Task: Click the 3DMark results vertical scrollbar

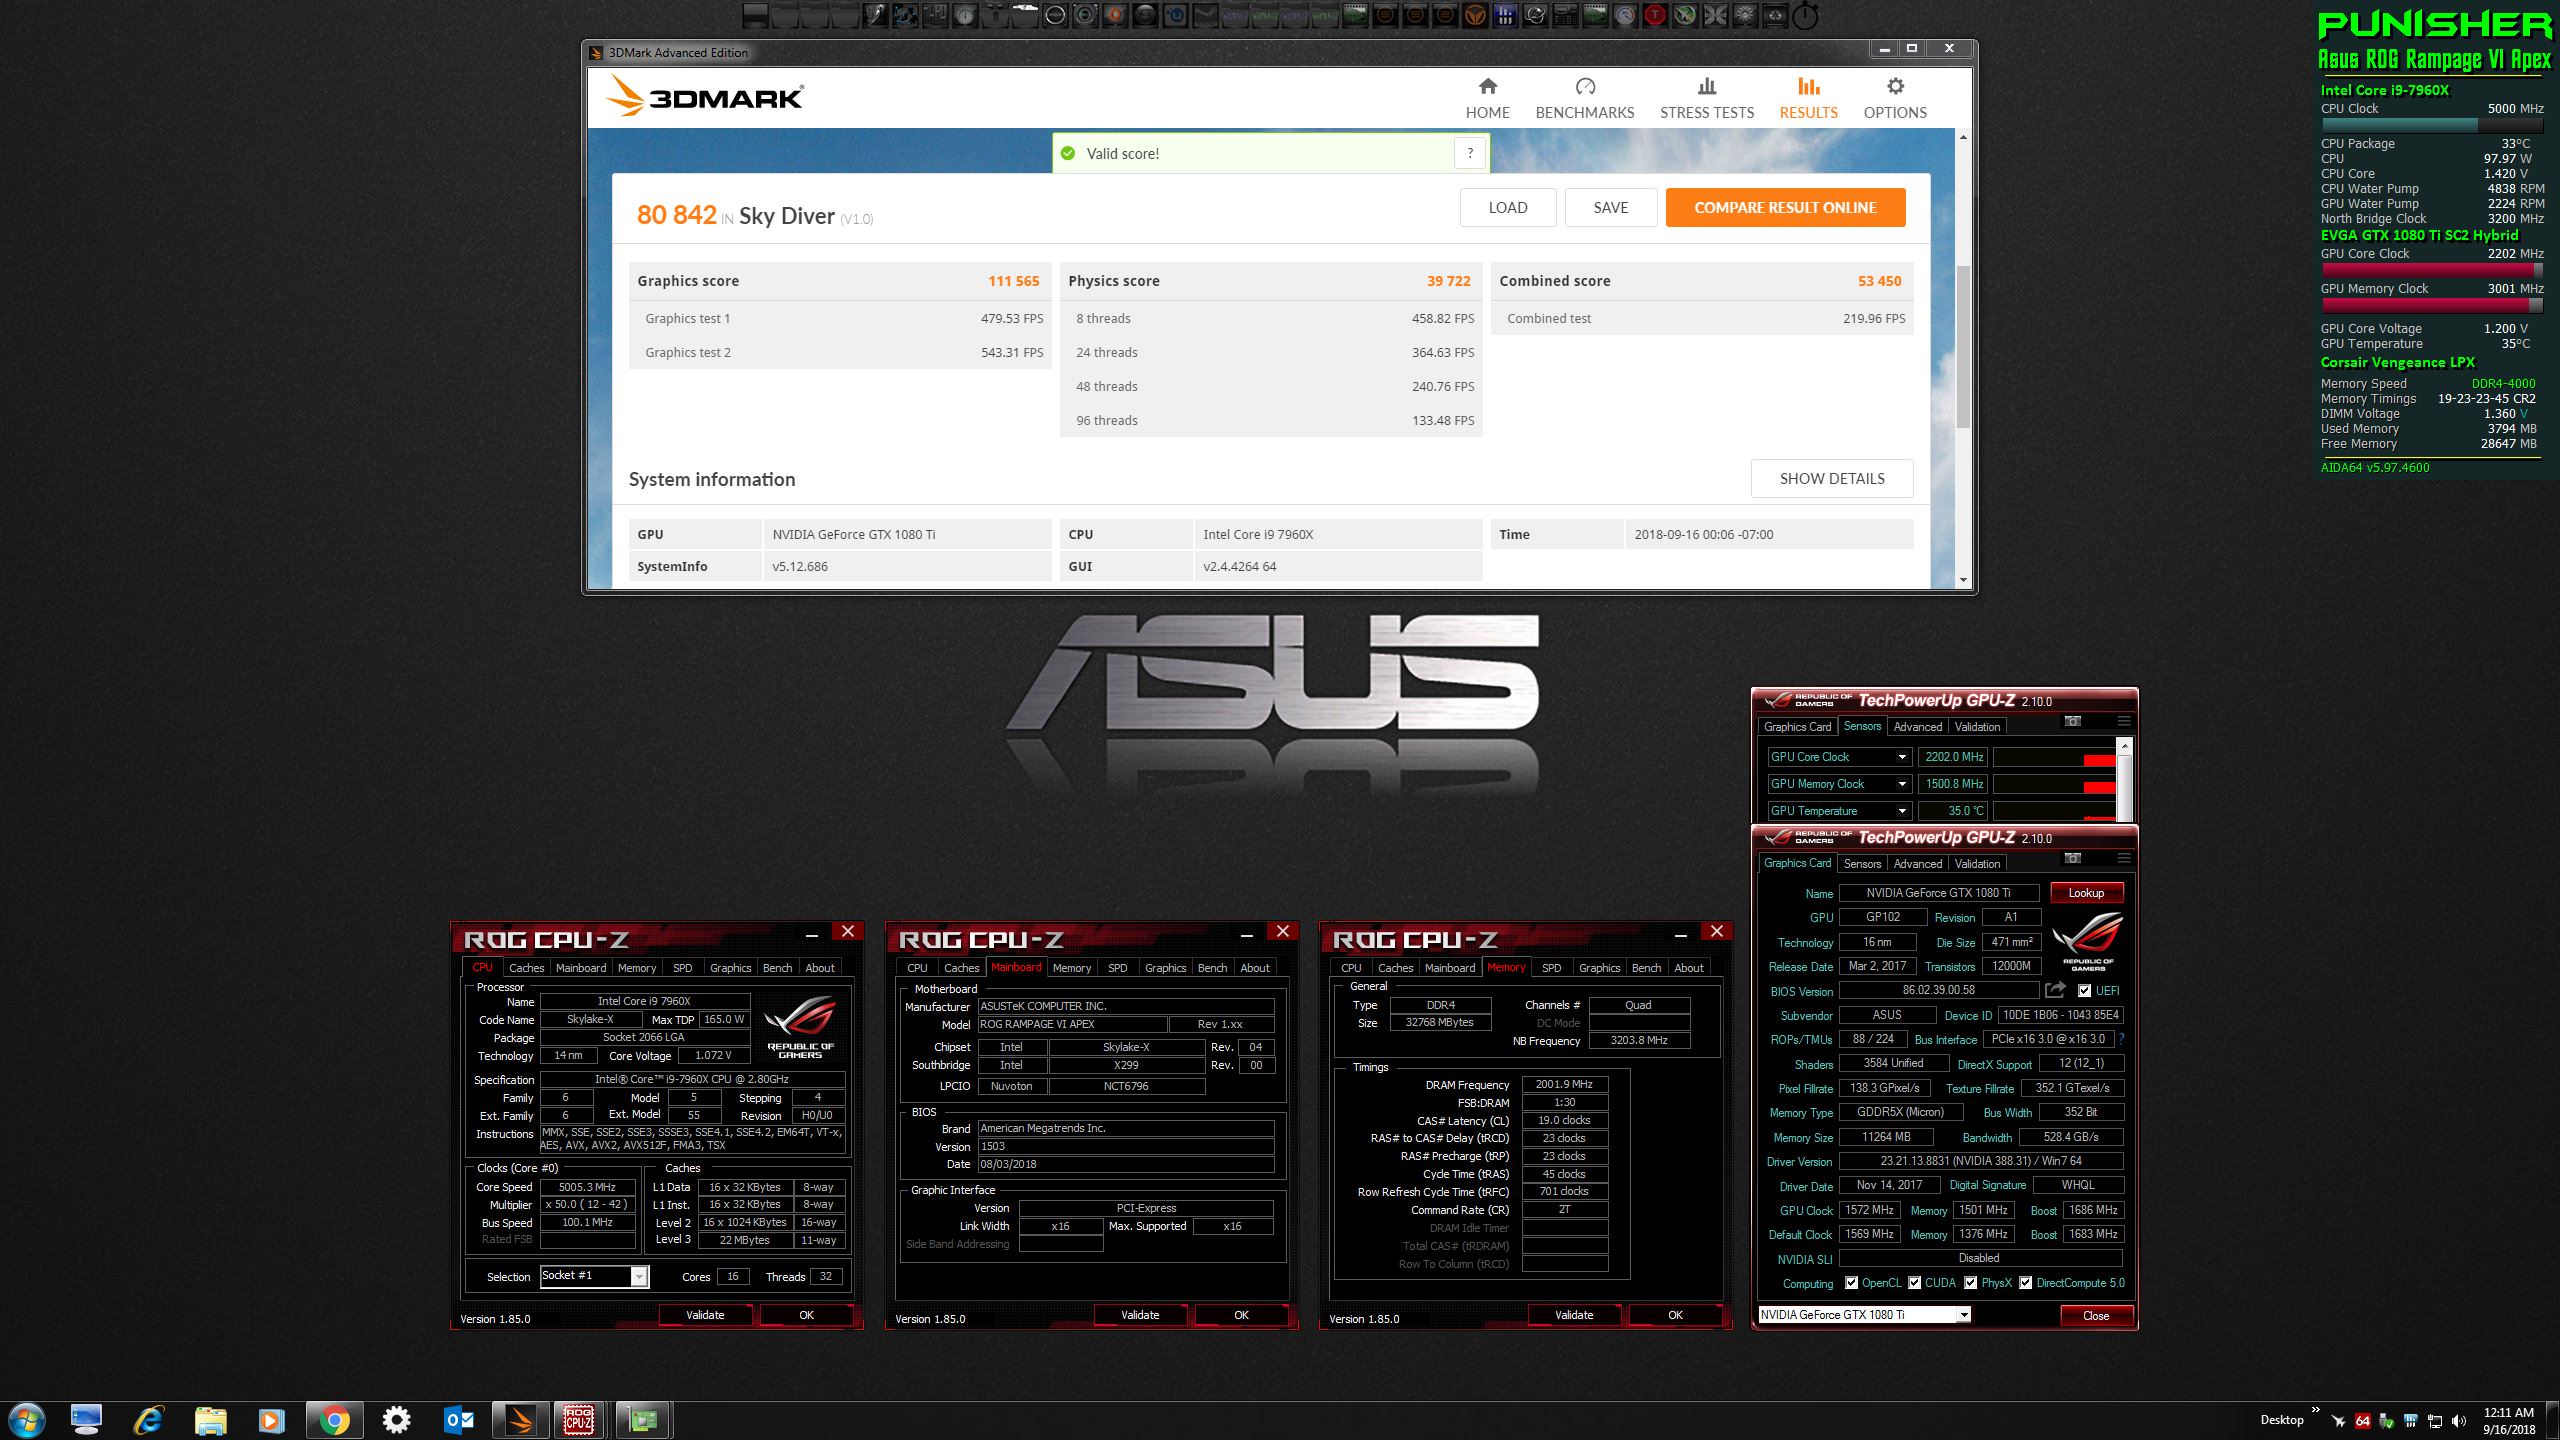Action: [1963, 345]
